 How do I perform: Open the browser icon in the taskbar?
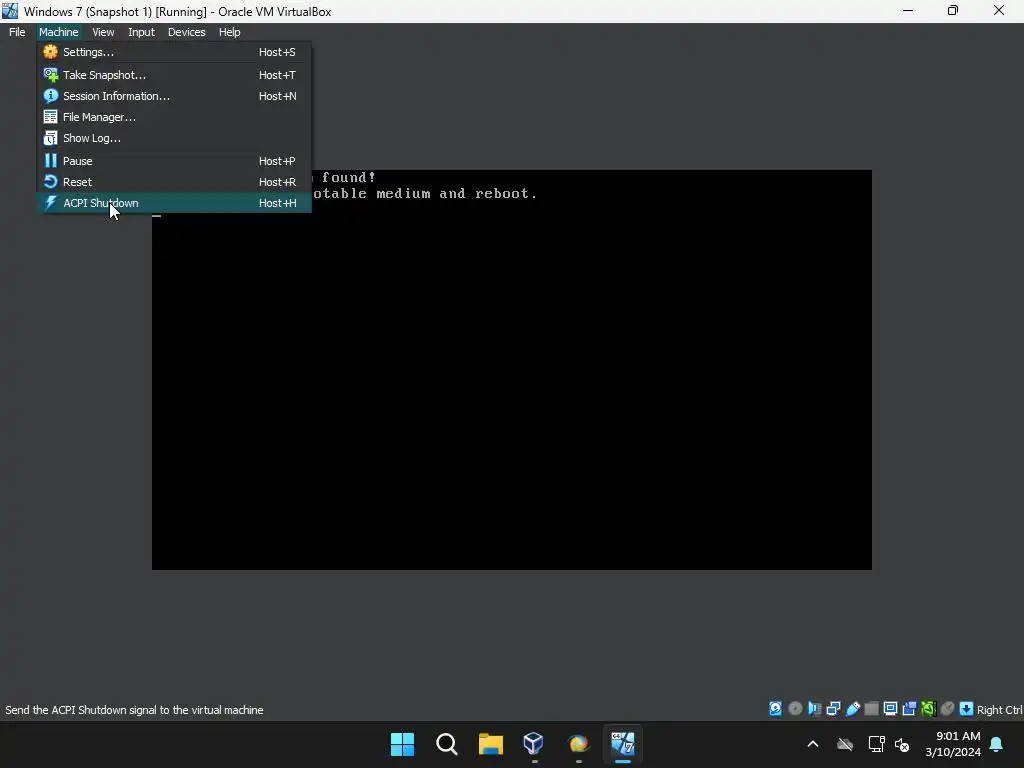pos(579,744)
